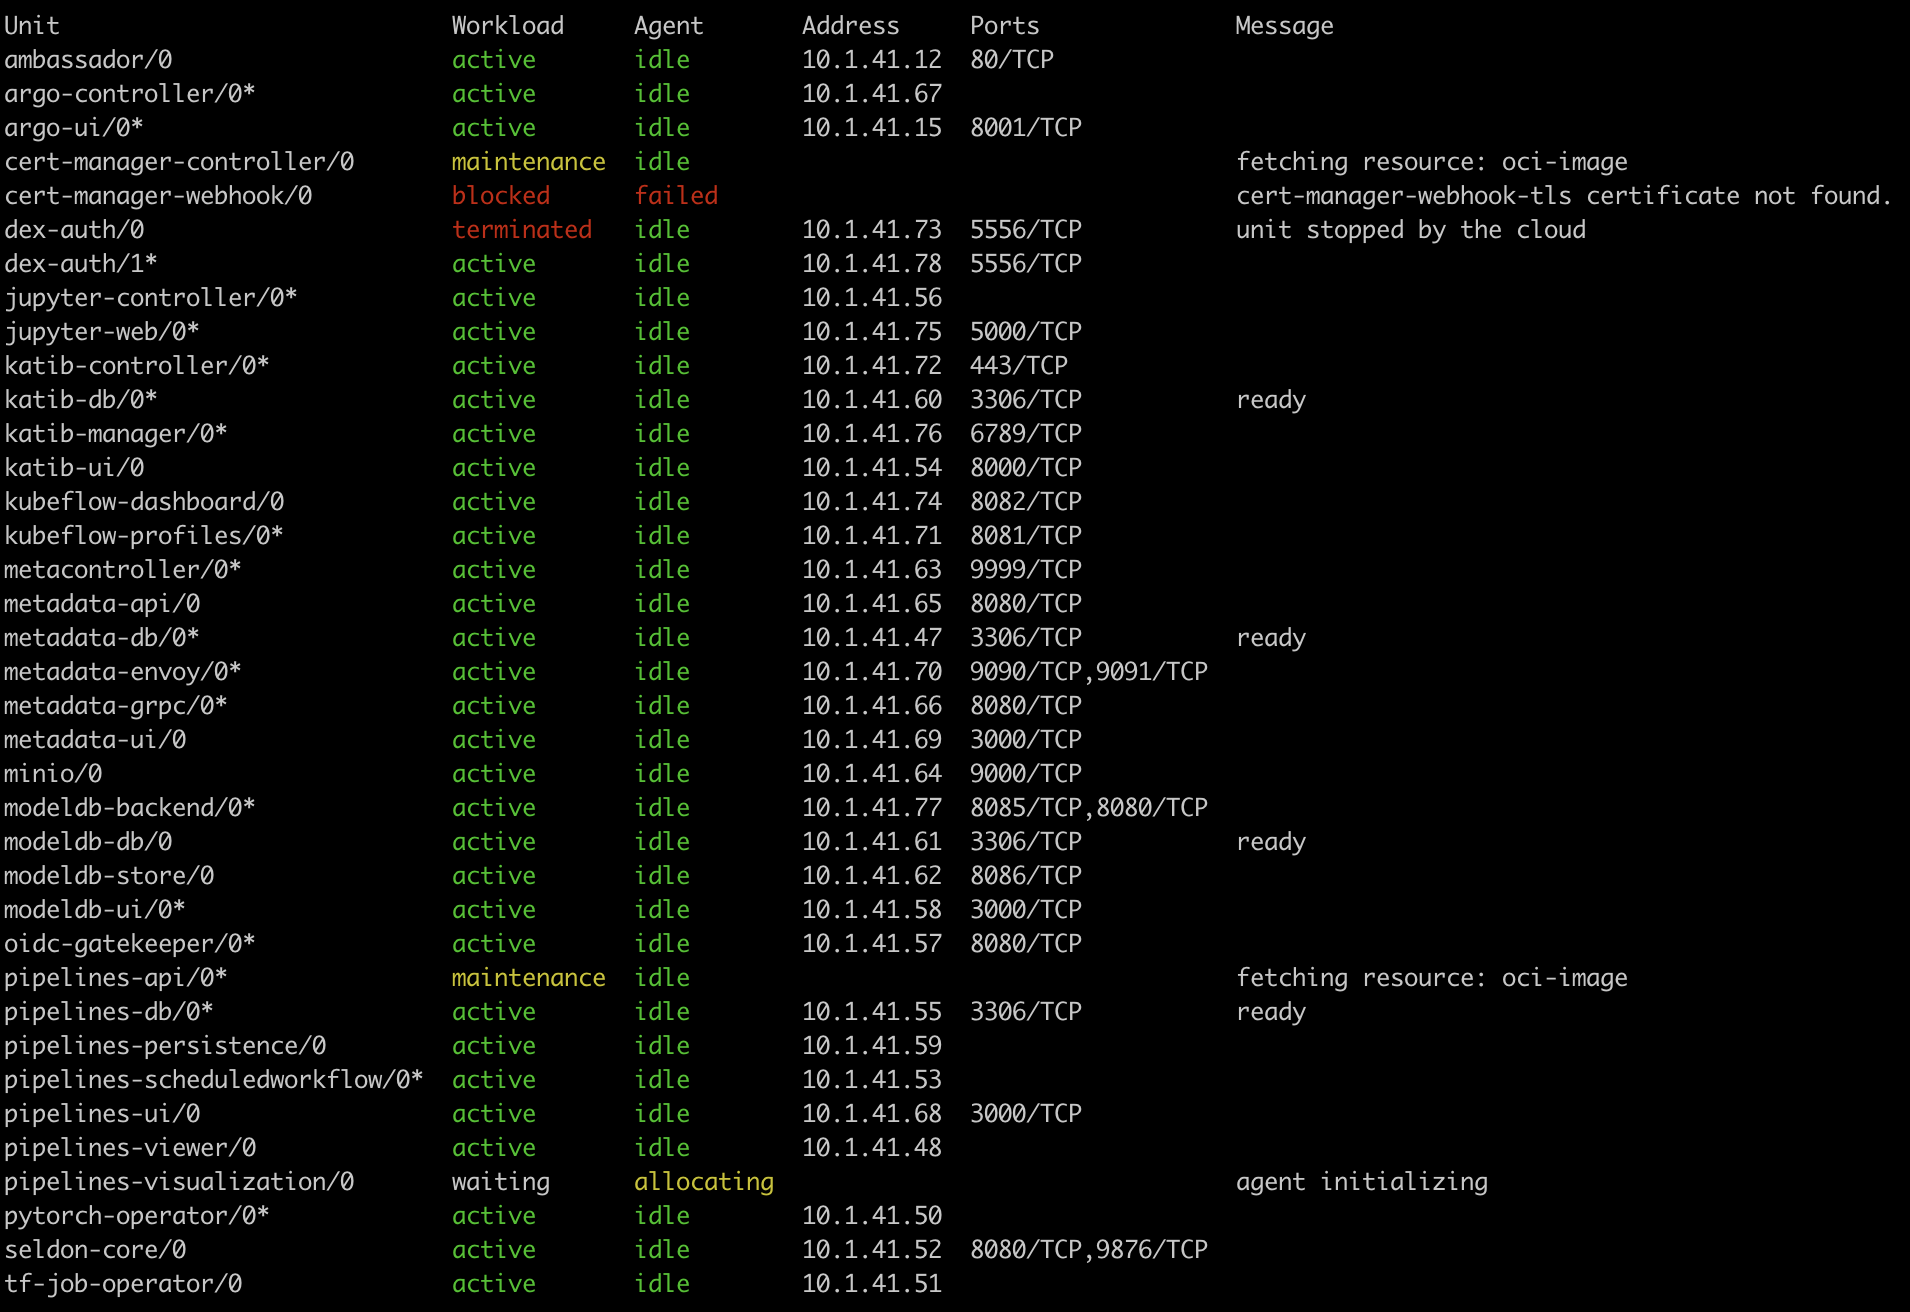Select the fetching resource: oci-image message

1432,161
